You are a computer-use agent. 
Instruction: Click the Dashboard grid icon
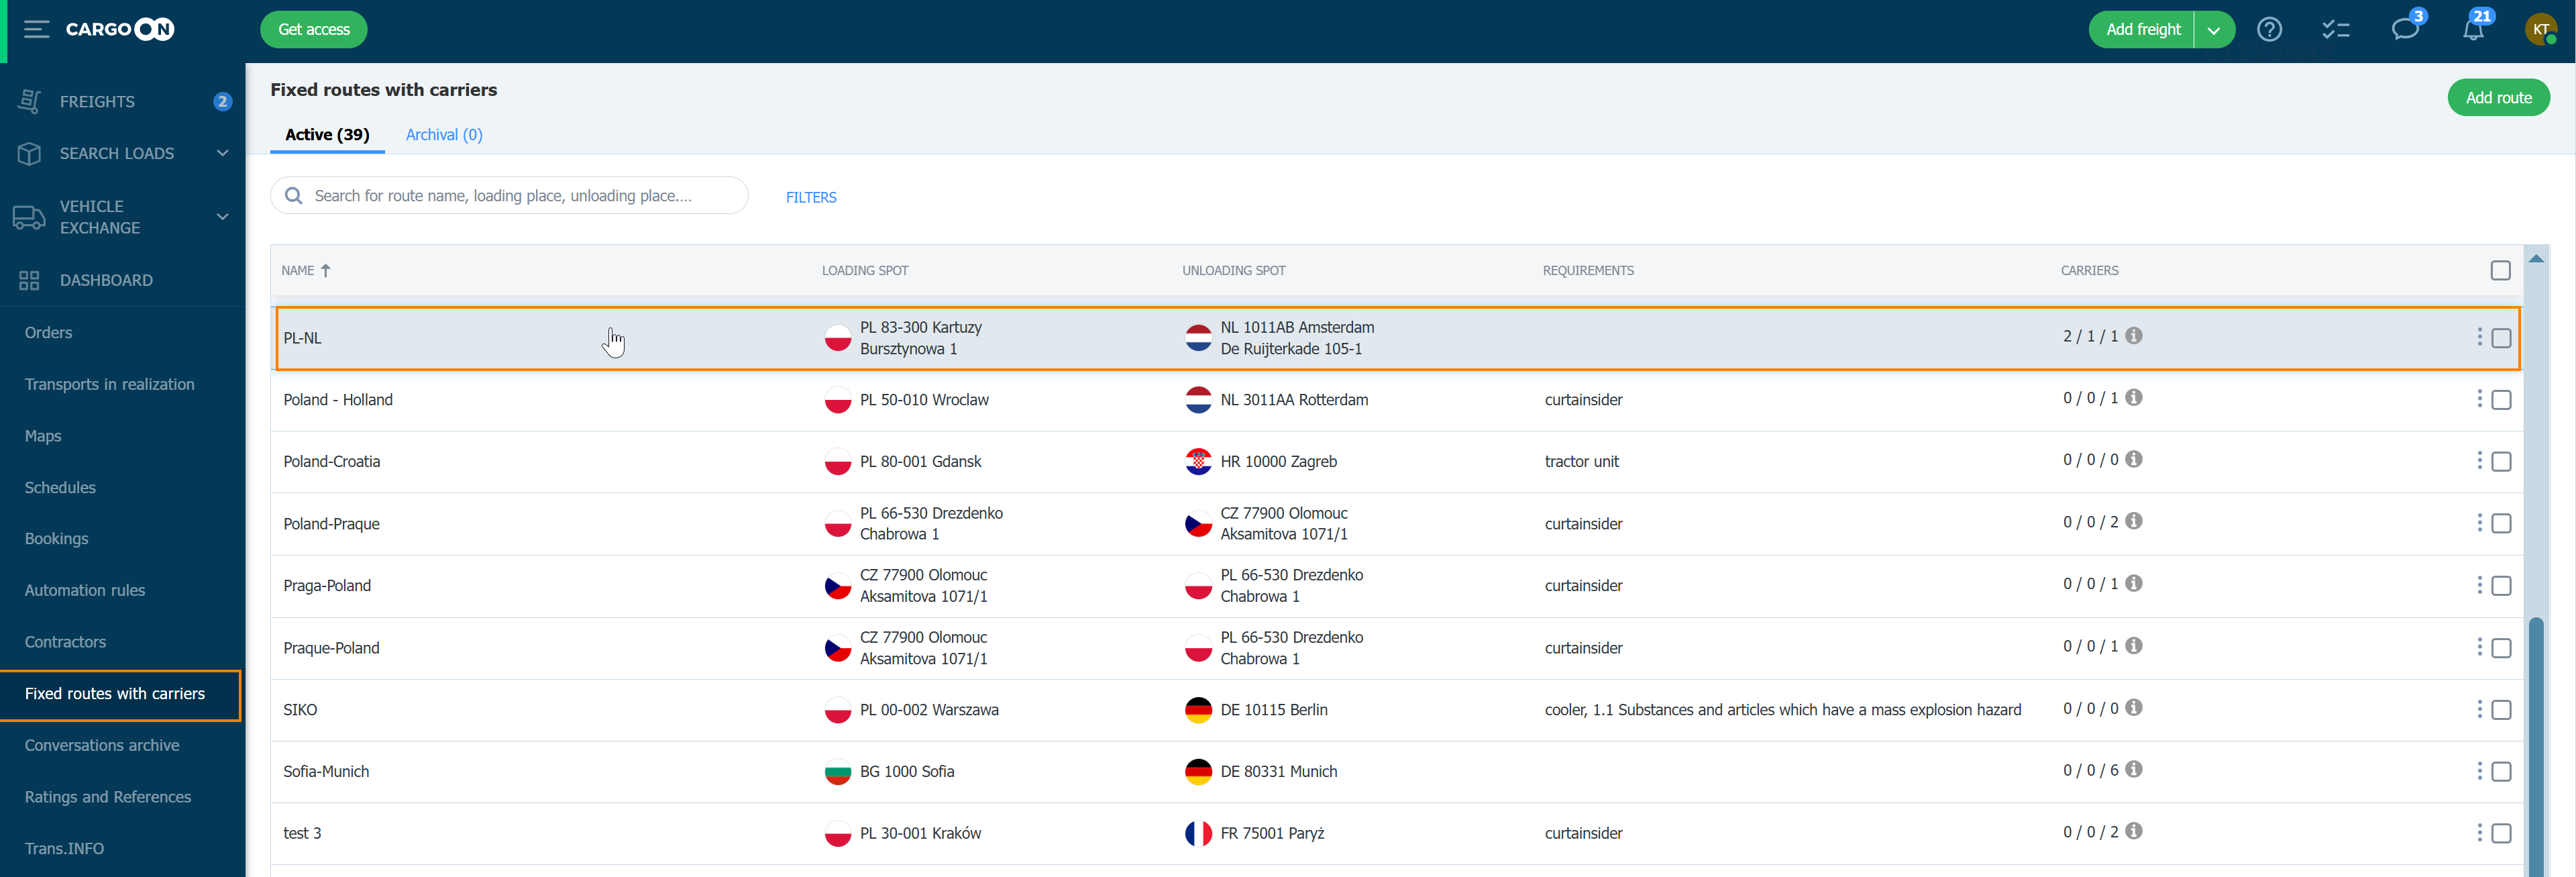click(29, 280)
